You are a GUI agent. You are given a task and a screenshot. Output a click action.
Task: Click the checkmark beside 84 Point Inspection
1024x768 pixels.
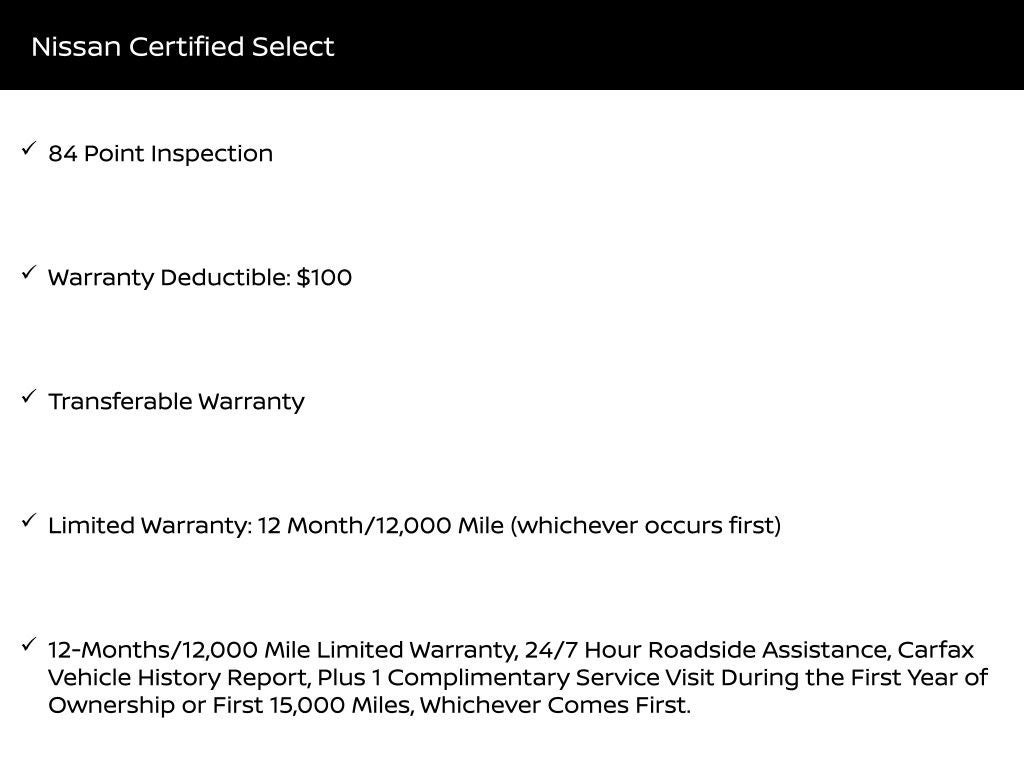click(29, 150)
